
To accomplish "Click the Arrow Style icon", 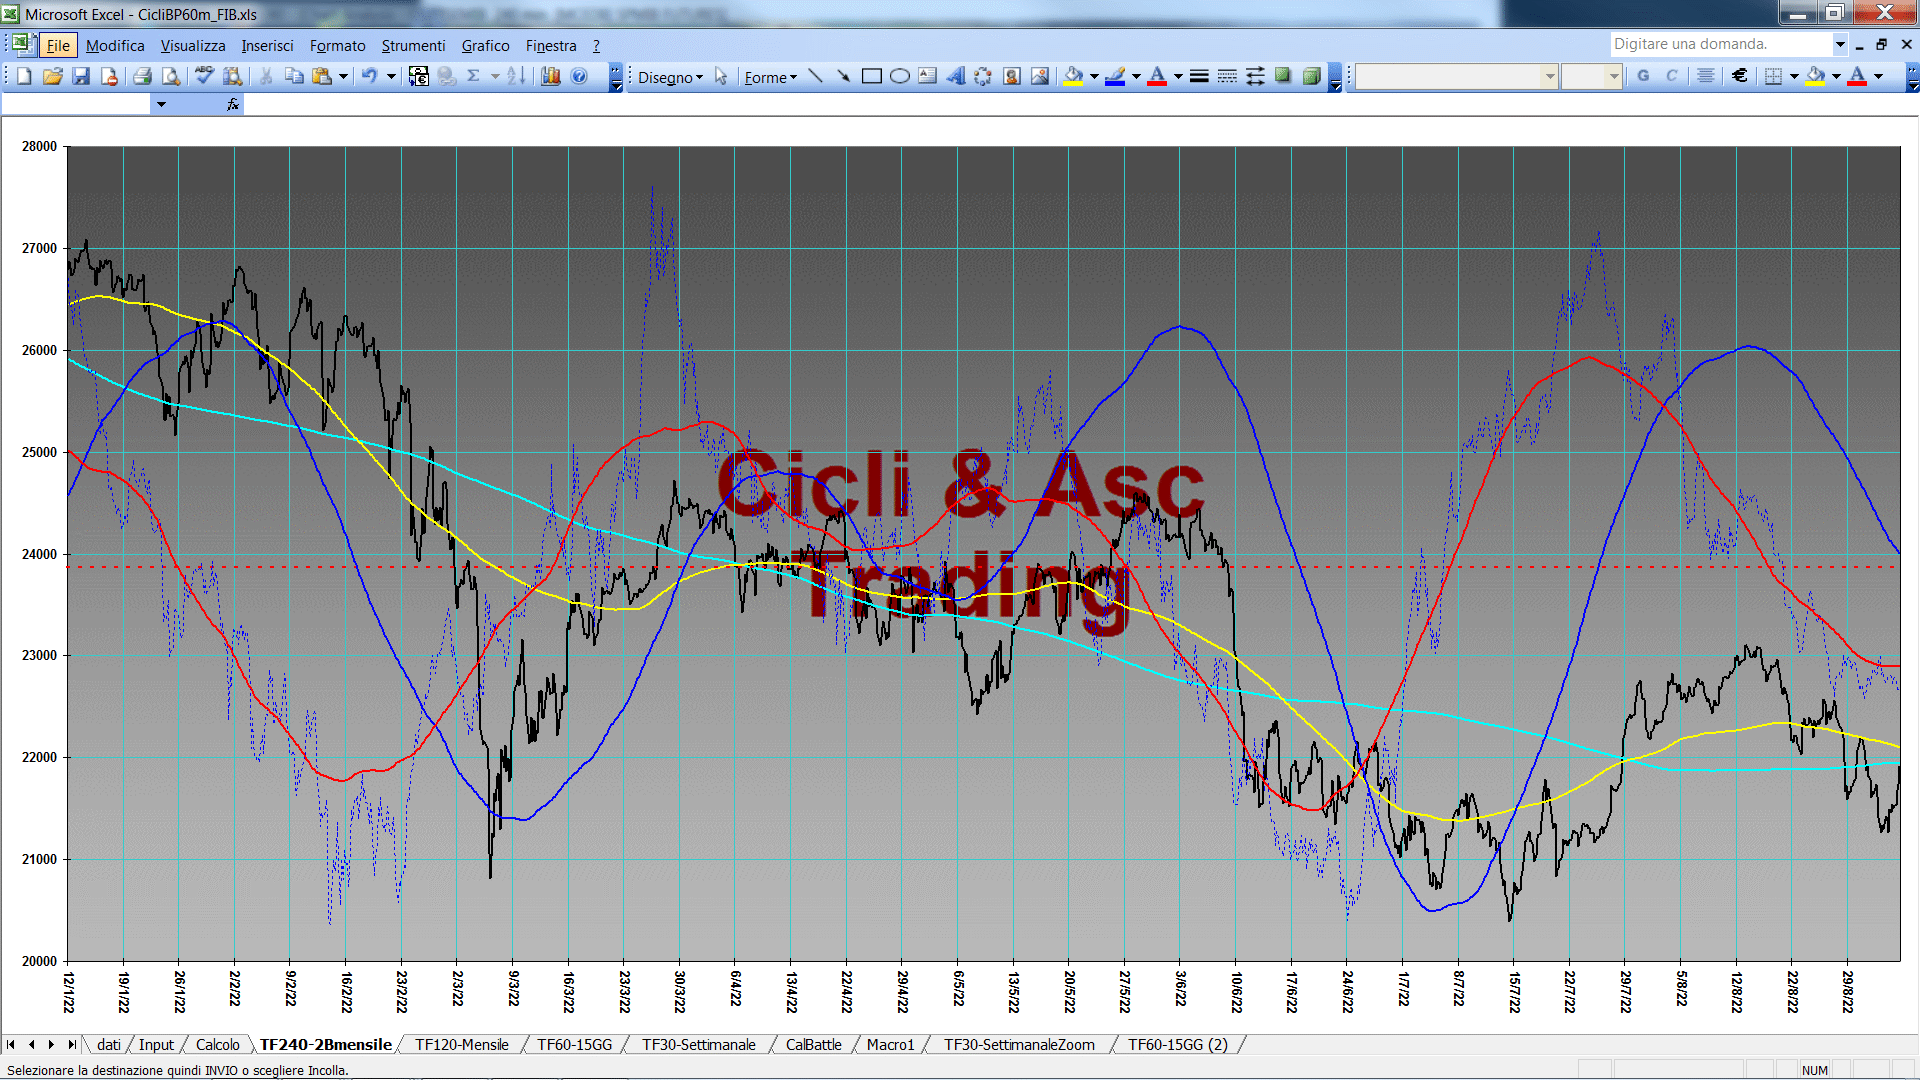I will (1255, 76).
